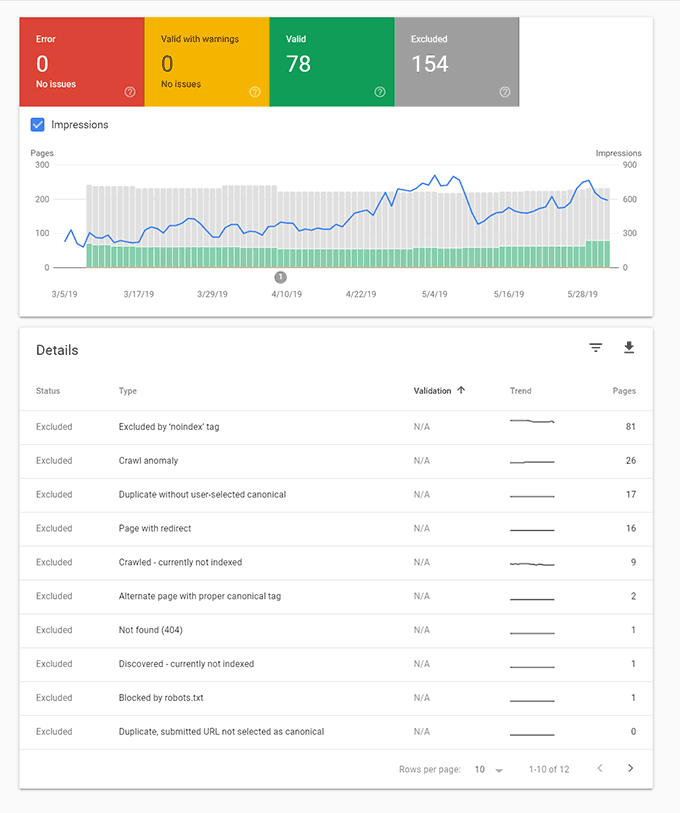This screenshot has height=813, width=680.
Task: Expand the Rows per page dropdown
Action: coord(489,769)
